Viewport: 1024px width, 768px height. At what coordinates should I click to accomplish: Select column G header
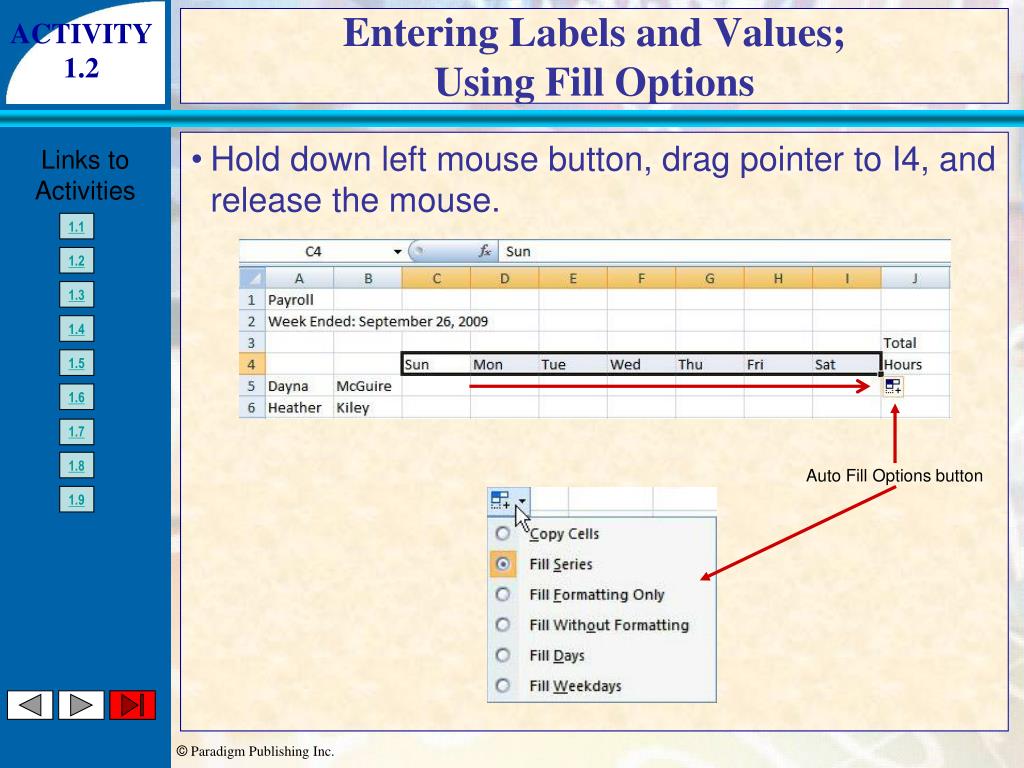pyautogui.click(x=710, y=278)
